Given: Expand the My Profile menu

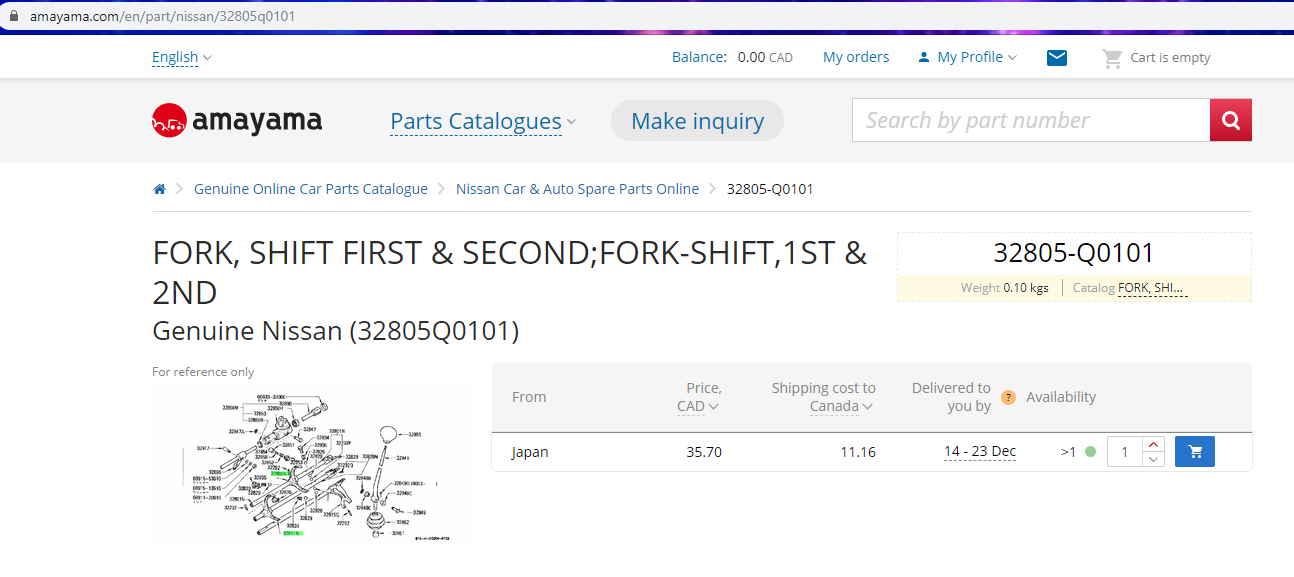Looking at the screenshot, I should (967, 58).
